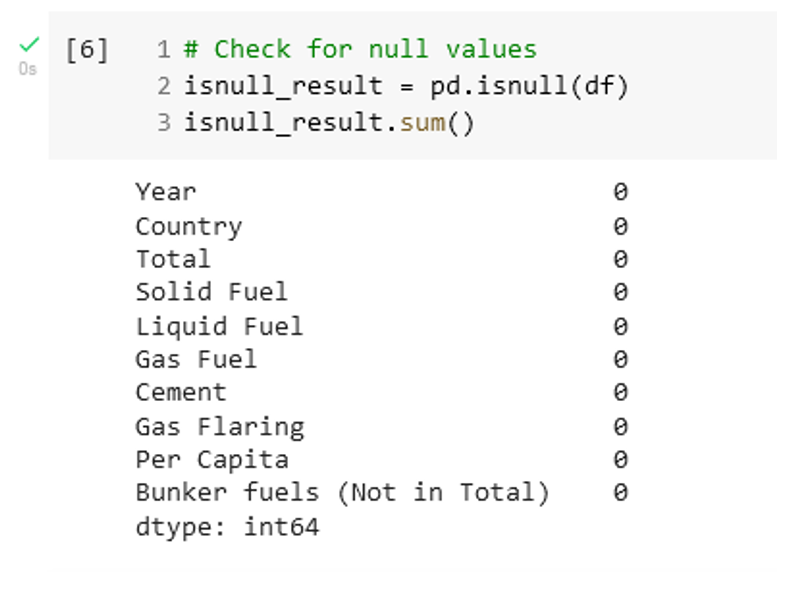Viewport: 804px width, 595px height.
Task: Click the 'Per Capita' output row label
Action: (x=211, y=460)
